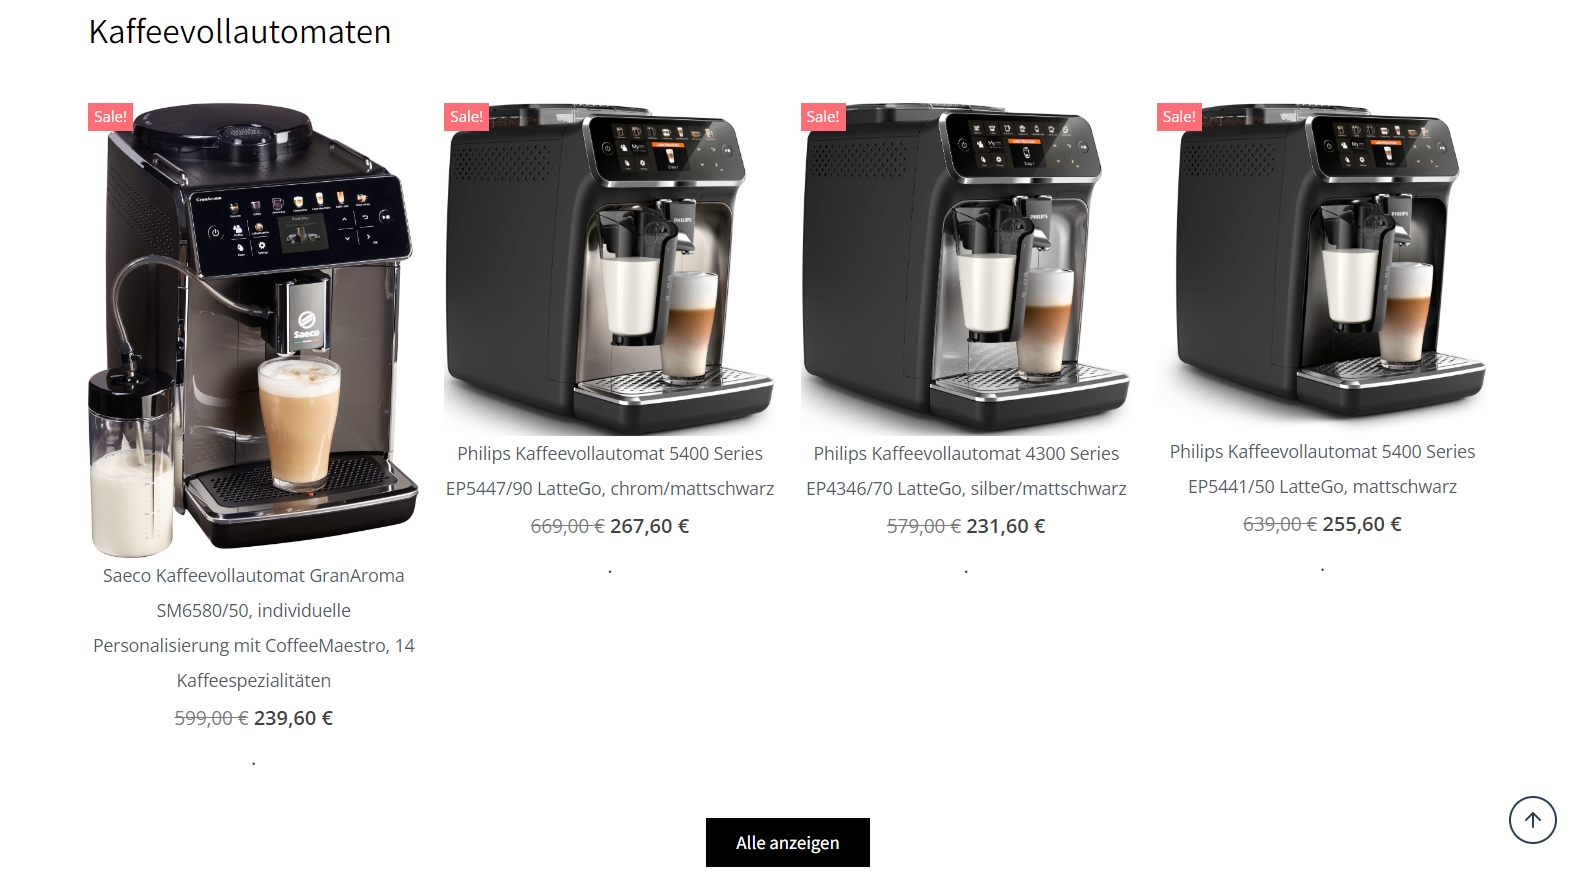This screenshot has height=876, width=1576.
Task: Click the struck-through 669,00 € original price
Action: pos(567,526)
